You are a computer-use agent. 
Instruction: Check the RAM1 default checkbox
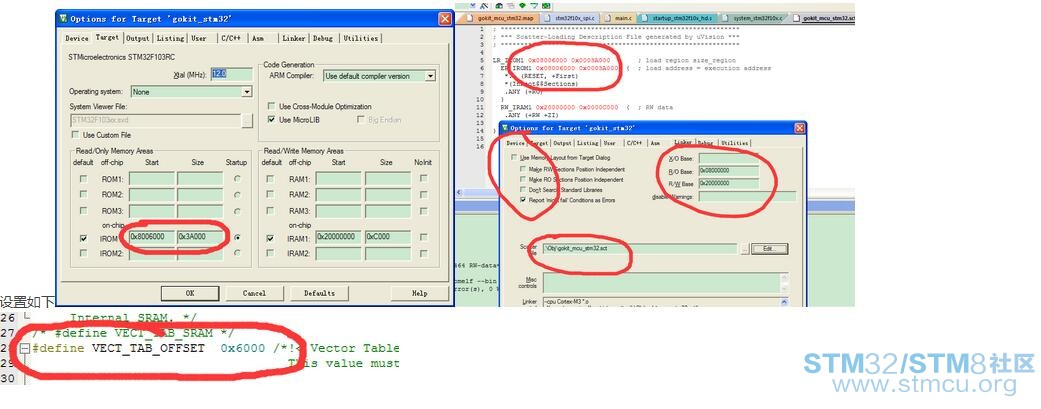(270, 179)
